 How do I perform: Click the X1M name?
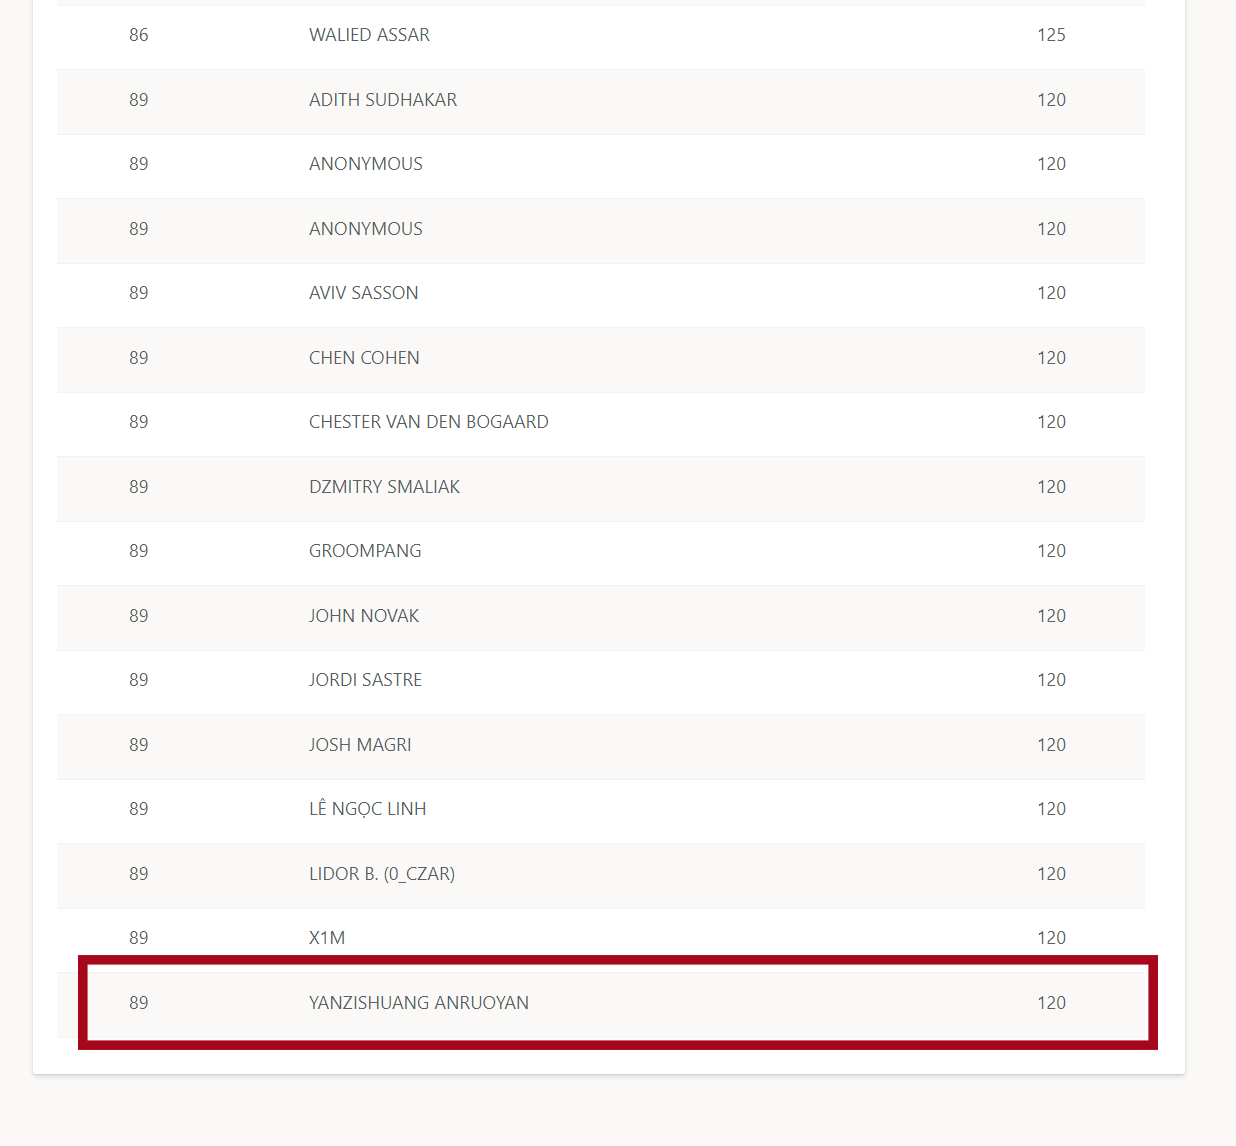327,938
